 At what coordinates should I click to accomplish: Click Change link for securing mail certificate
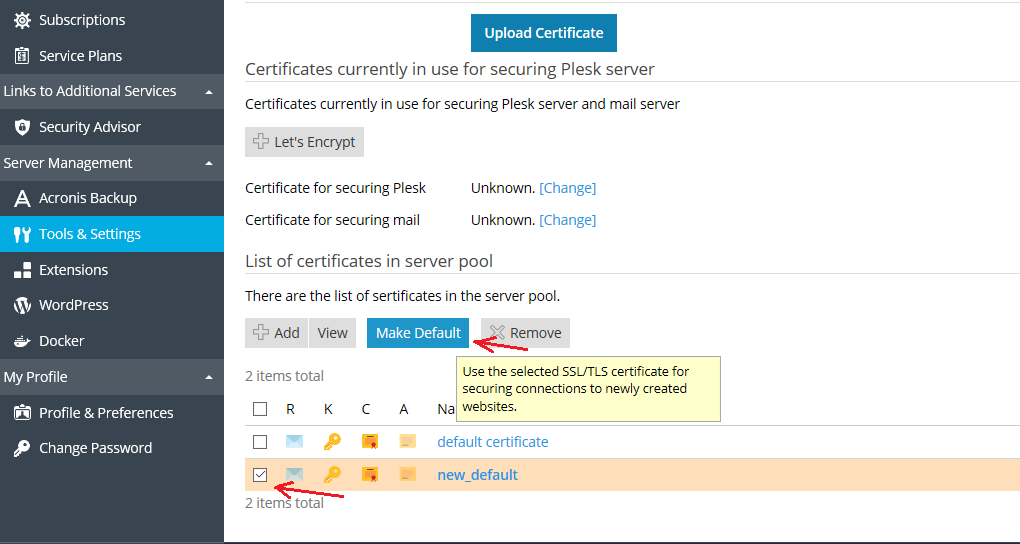coord(567,220)
